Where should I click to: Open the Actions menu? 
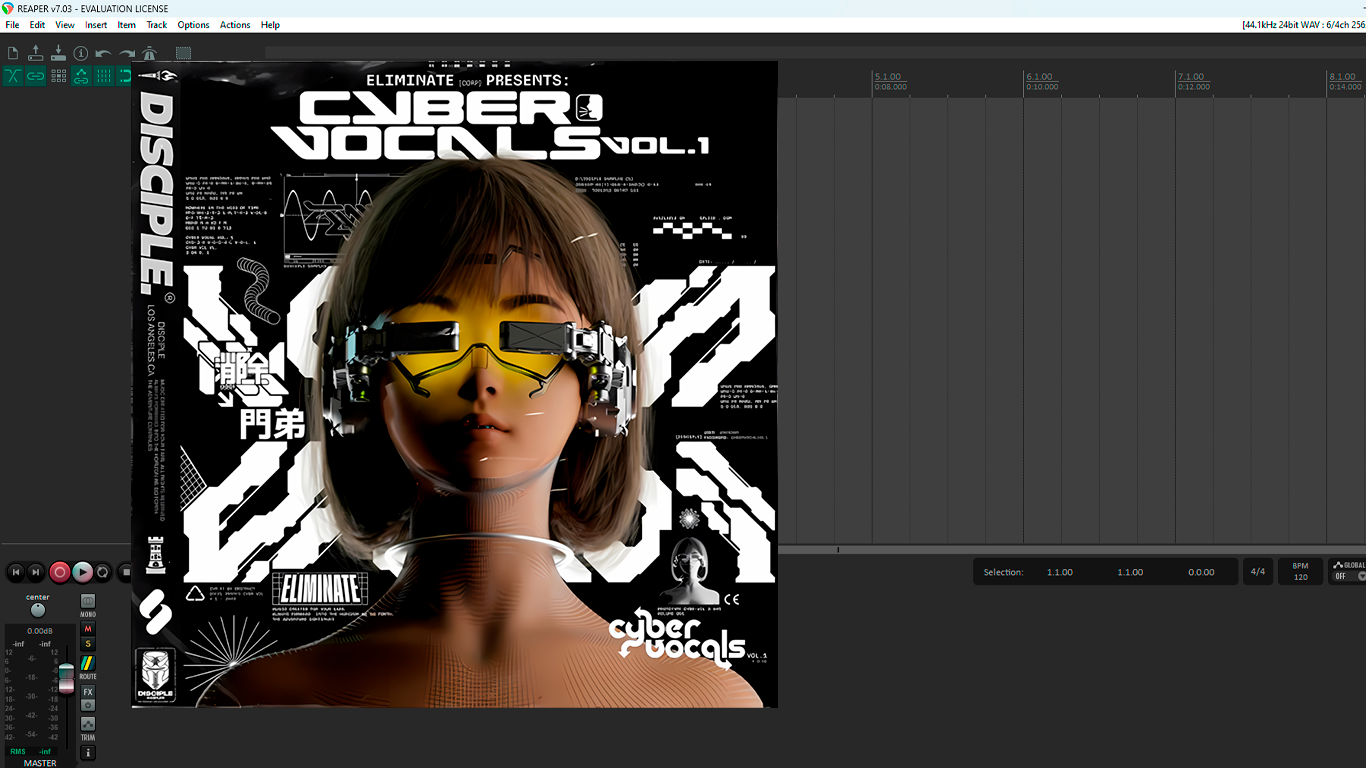[x=235, y=25]
